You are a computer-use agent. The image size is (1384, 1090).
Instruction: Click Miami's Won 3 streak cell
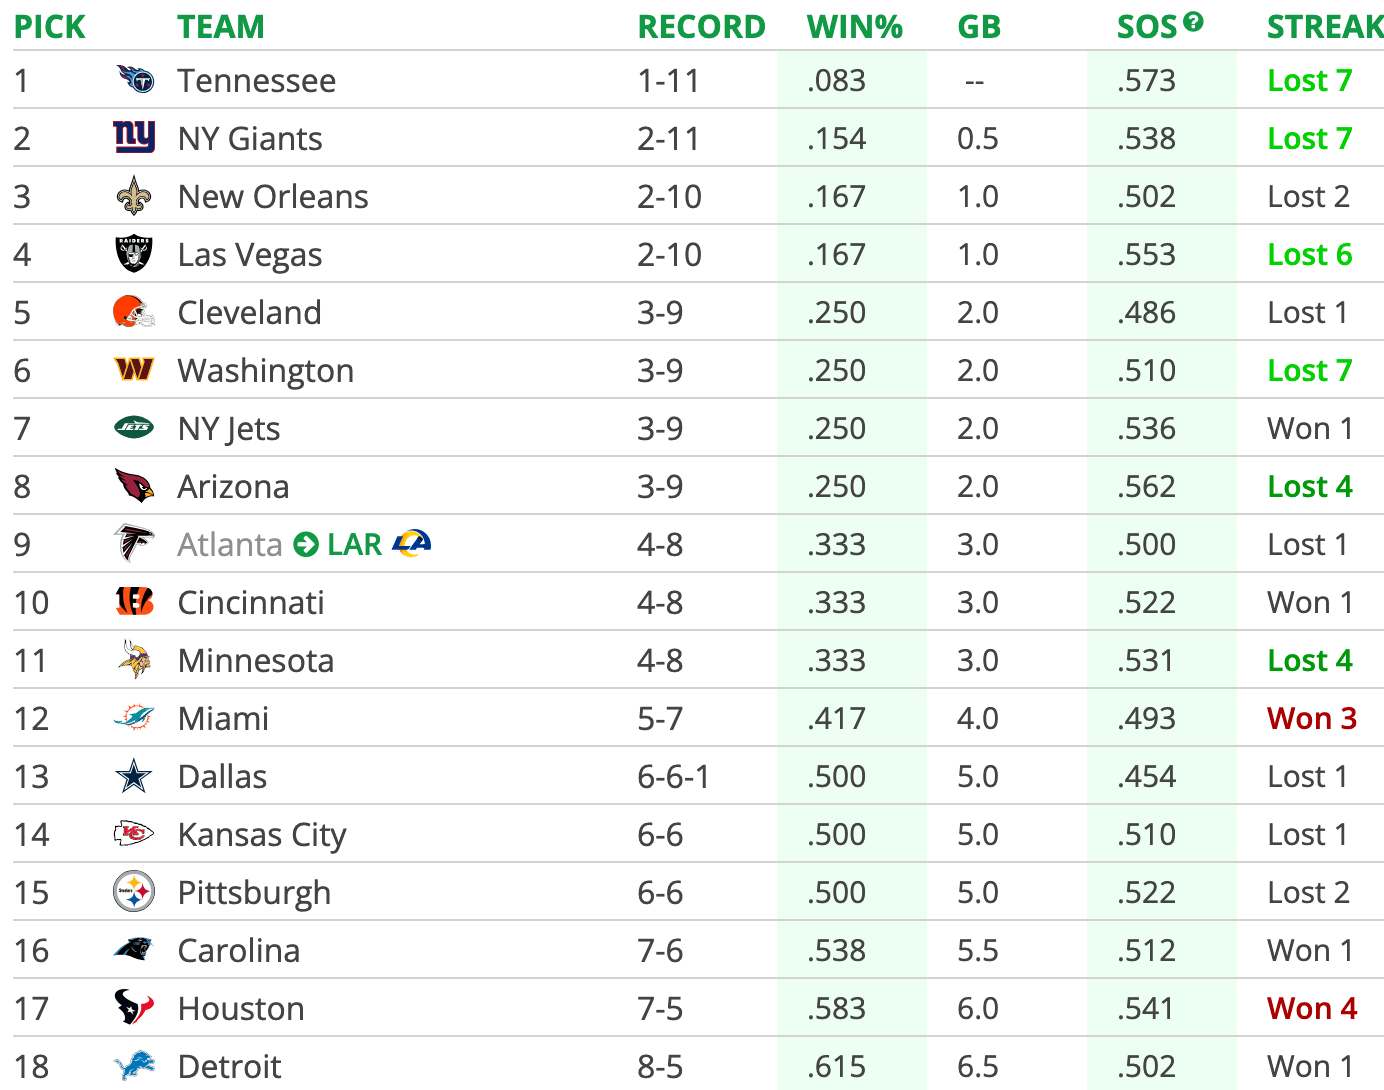coord(1311,719)
